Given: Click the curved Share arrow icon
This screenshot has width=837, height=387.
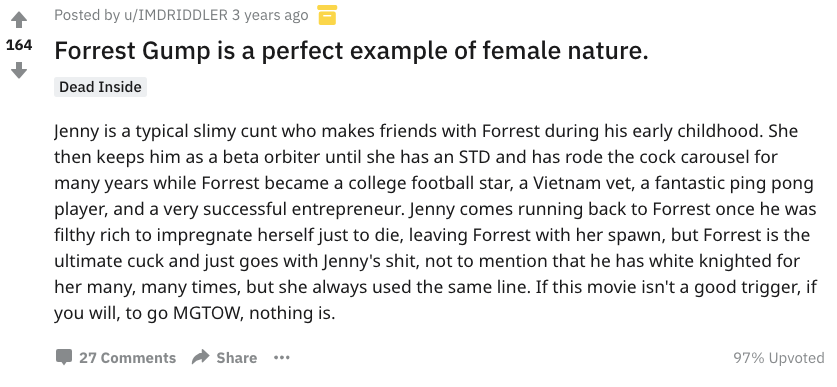Looking at the screenshot, I should tap(201, 357).
